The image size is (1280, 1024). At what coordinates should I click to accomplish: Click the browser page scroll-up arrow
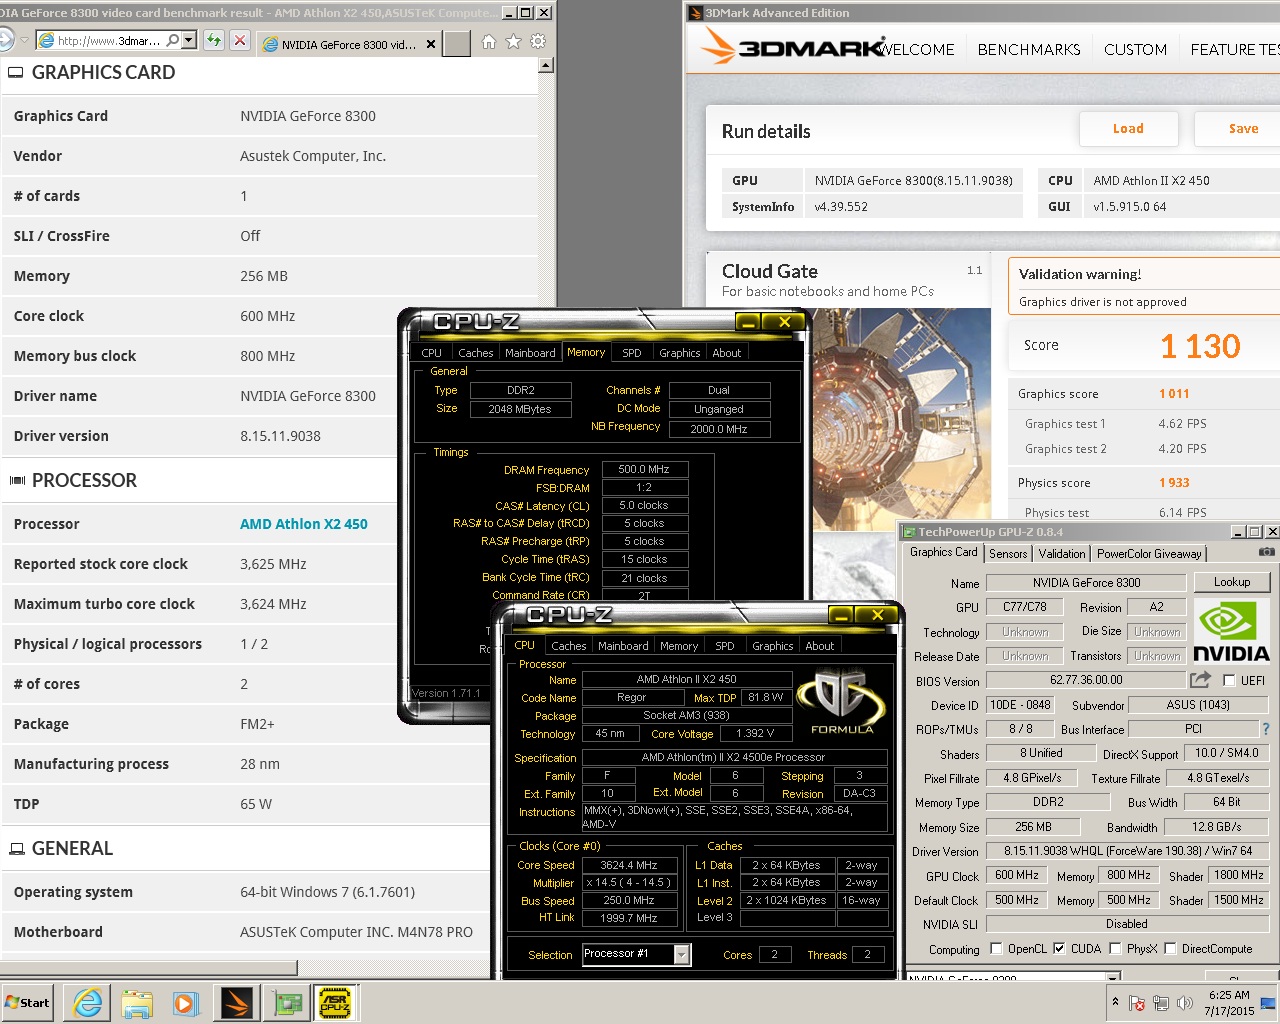[x=545, y=66]
